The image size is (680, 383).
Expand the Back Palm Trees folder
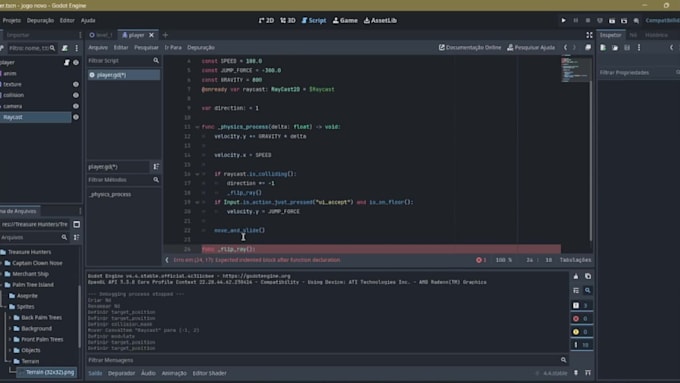pos(10,318)
